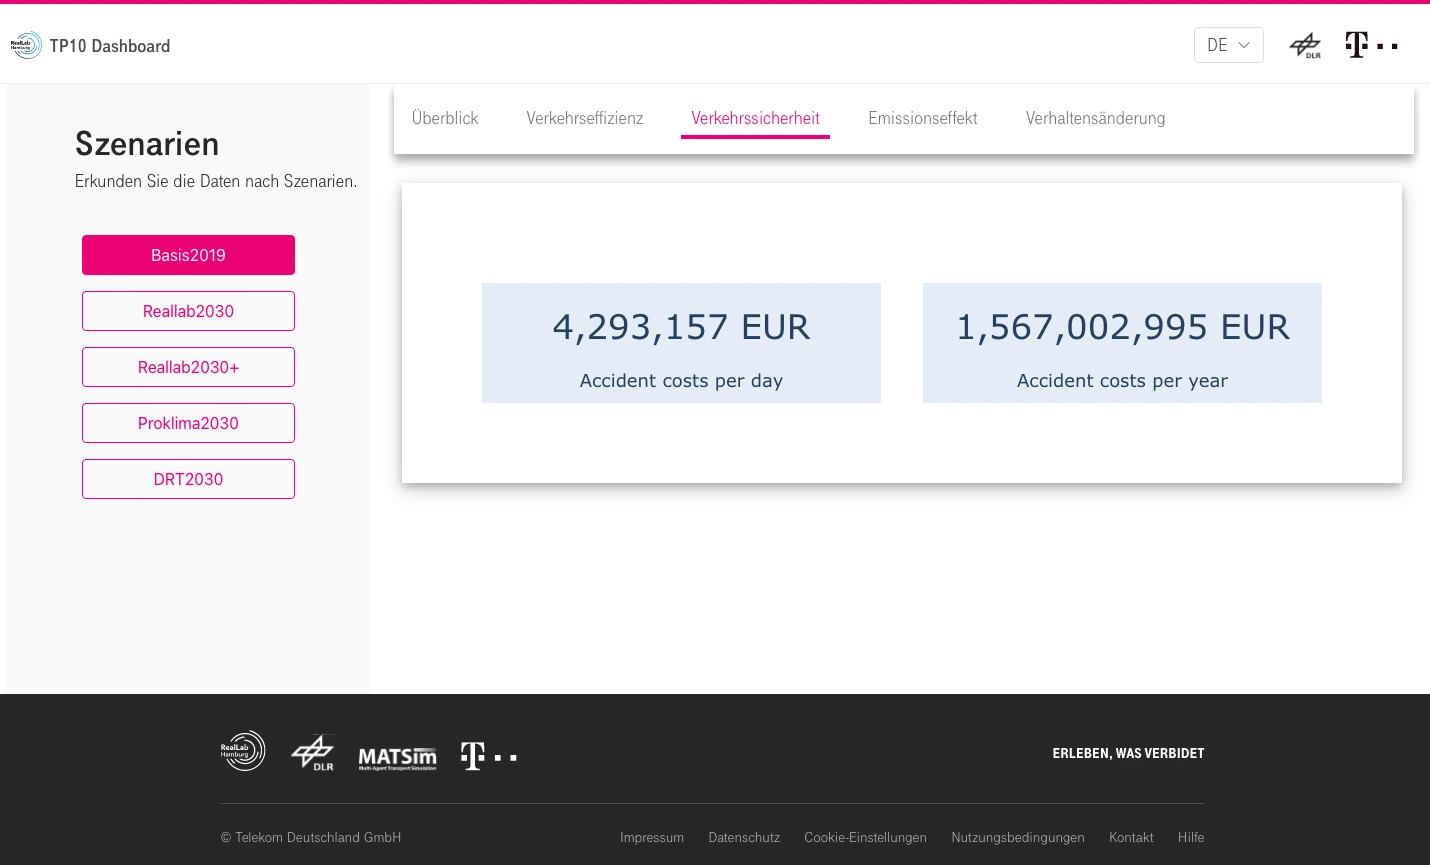Screen dimensions: 1430x865
Task: Click the MATSim footer logo
Action: point(397,758)
